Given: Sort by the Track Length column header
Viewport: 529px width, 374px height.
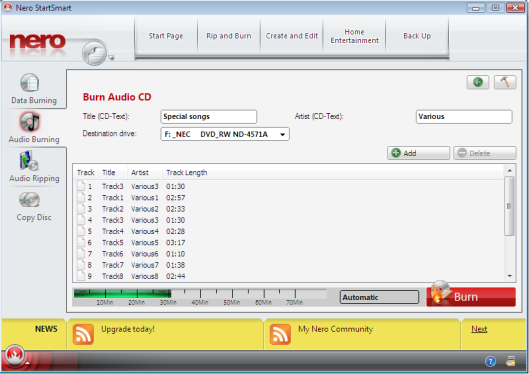Looking at the screenshot, I should (187, 173).
